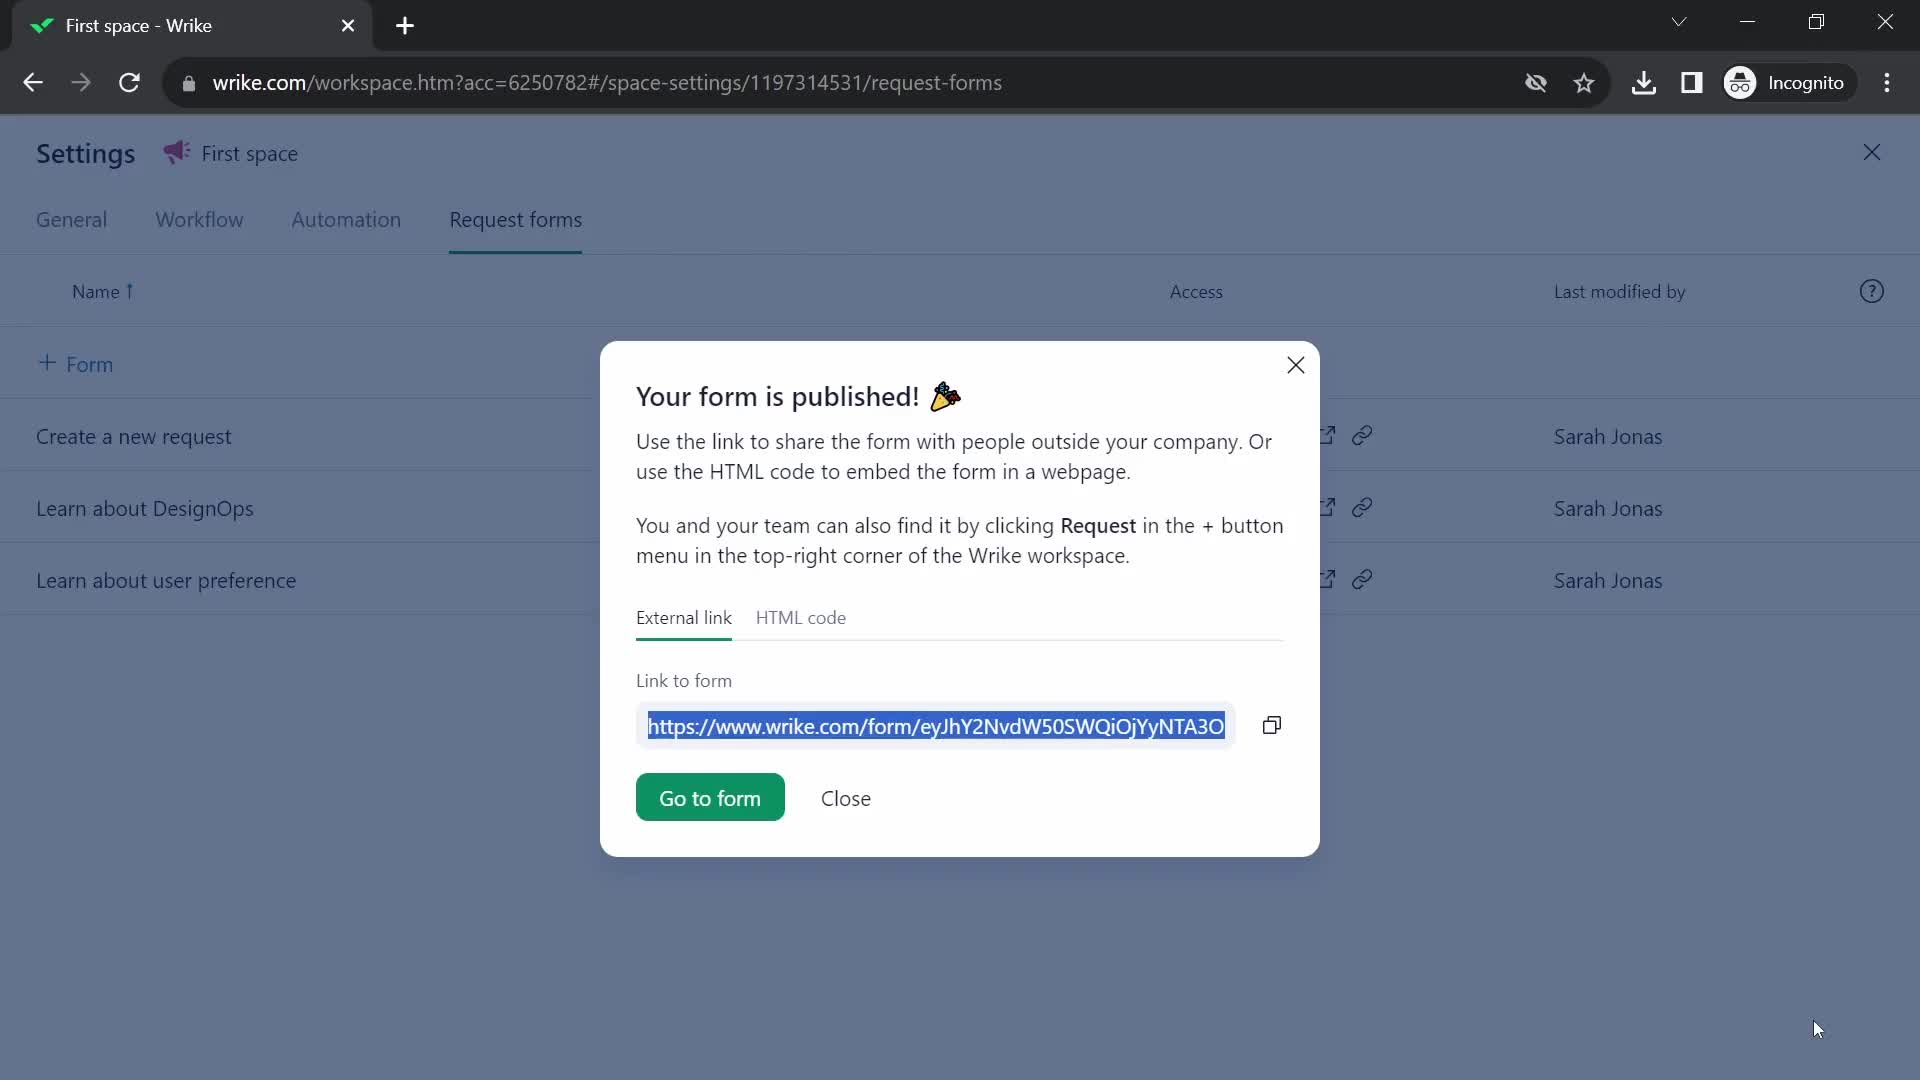Open the Create a new request form
Image resolution: width=1920 pixels, height=1080 pixels.
pyautogui.click(x=134, y=437)
